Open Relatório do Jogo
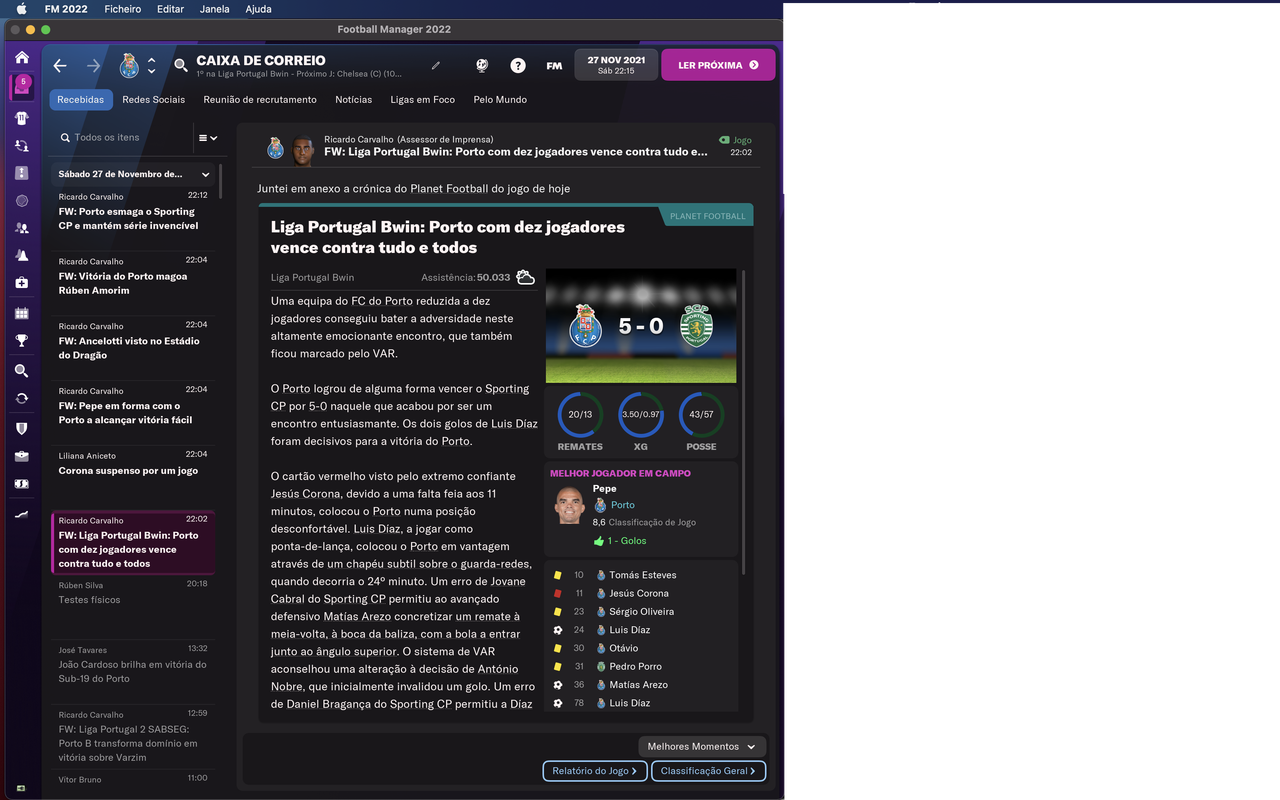This screenshot has width=1280, height=800. [x=595, y=771]
